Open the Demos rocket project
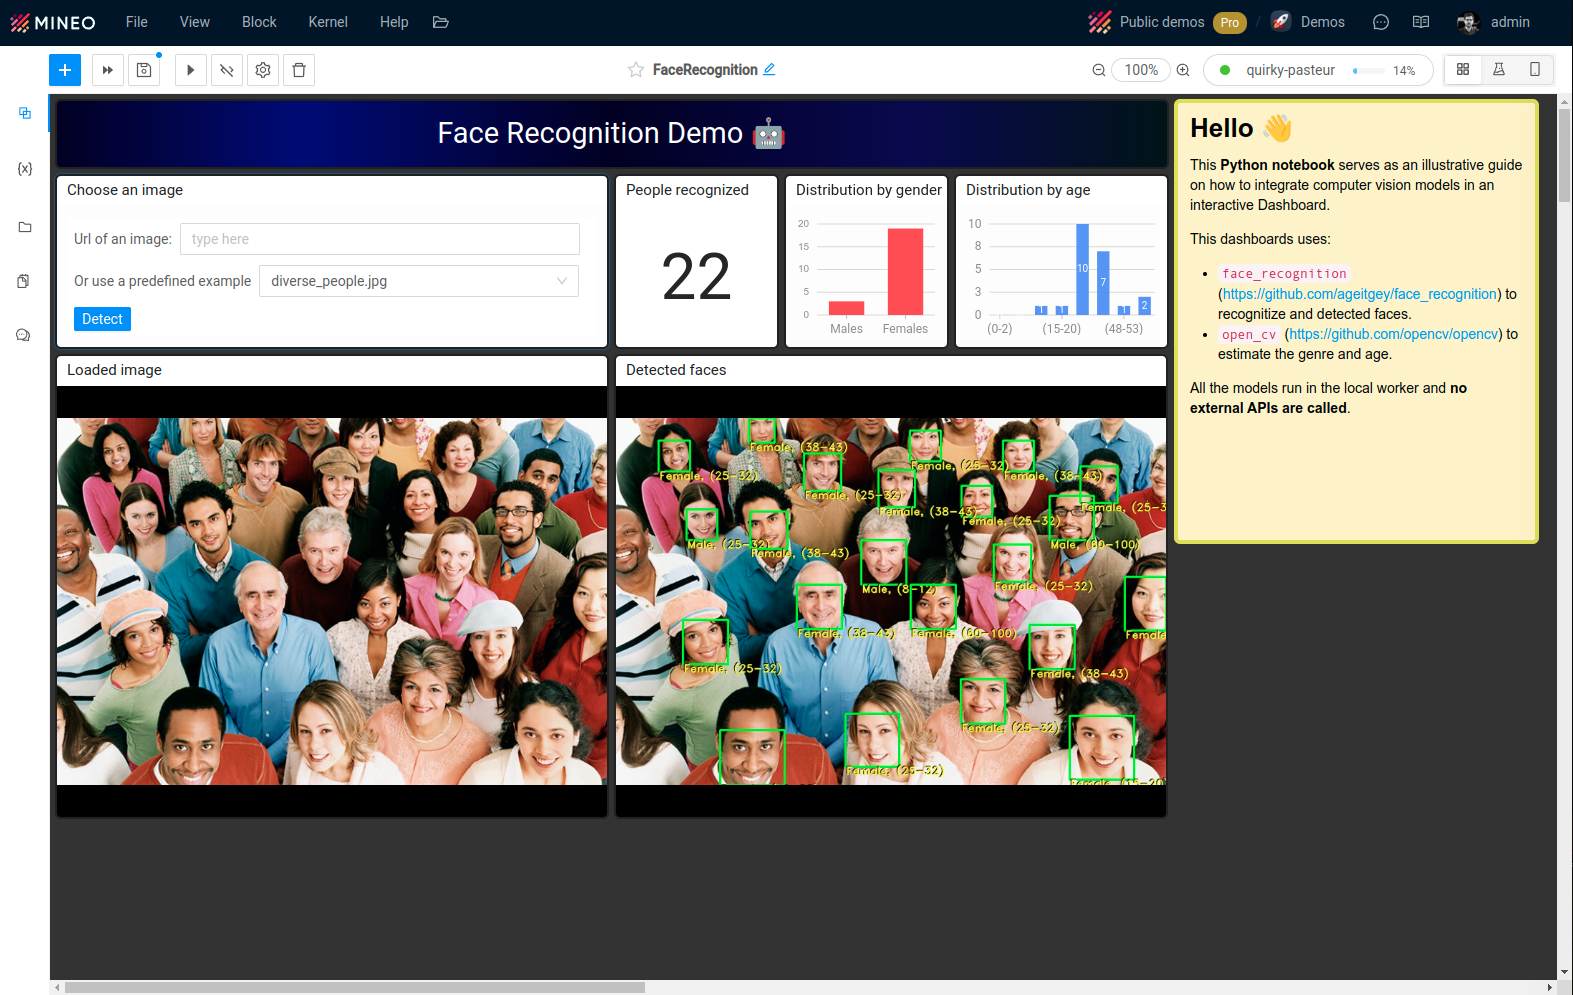Image resolution: width=1573 pixels, height=995 pixels. [x=1308, y=22]
